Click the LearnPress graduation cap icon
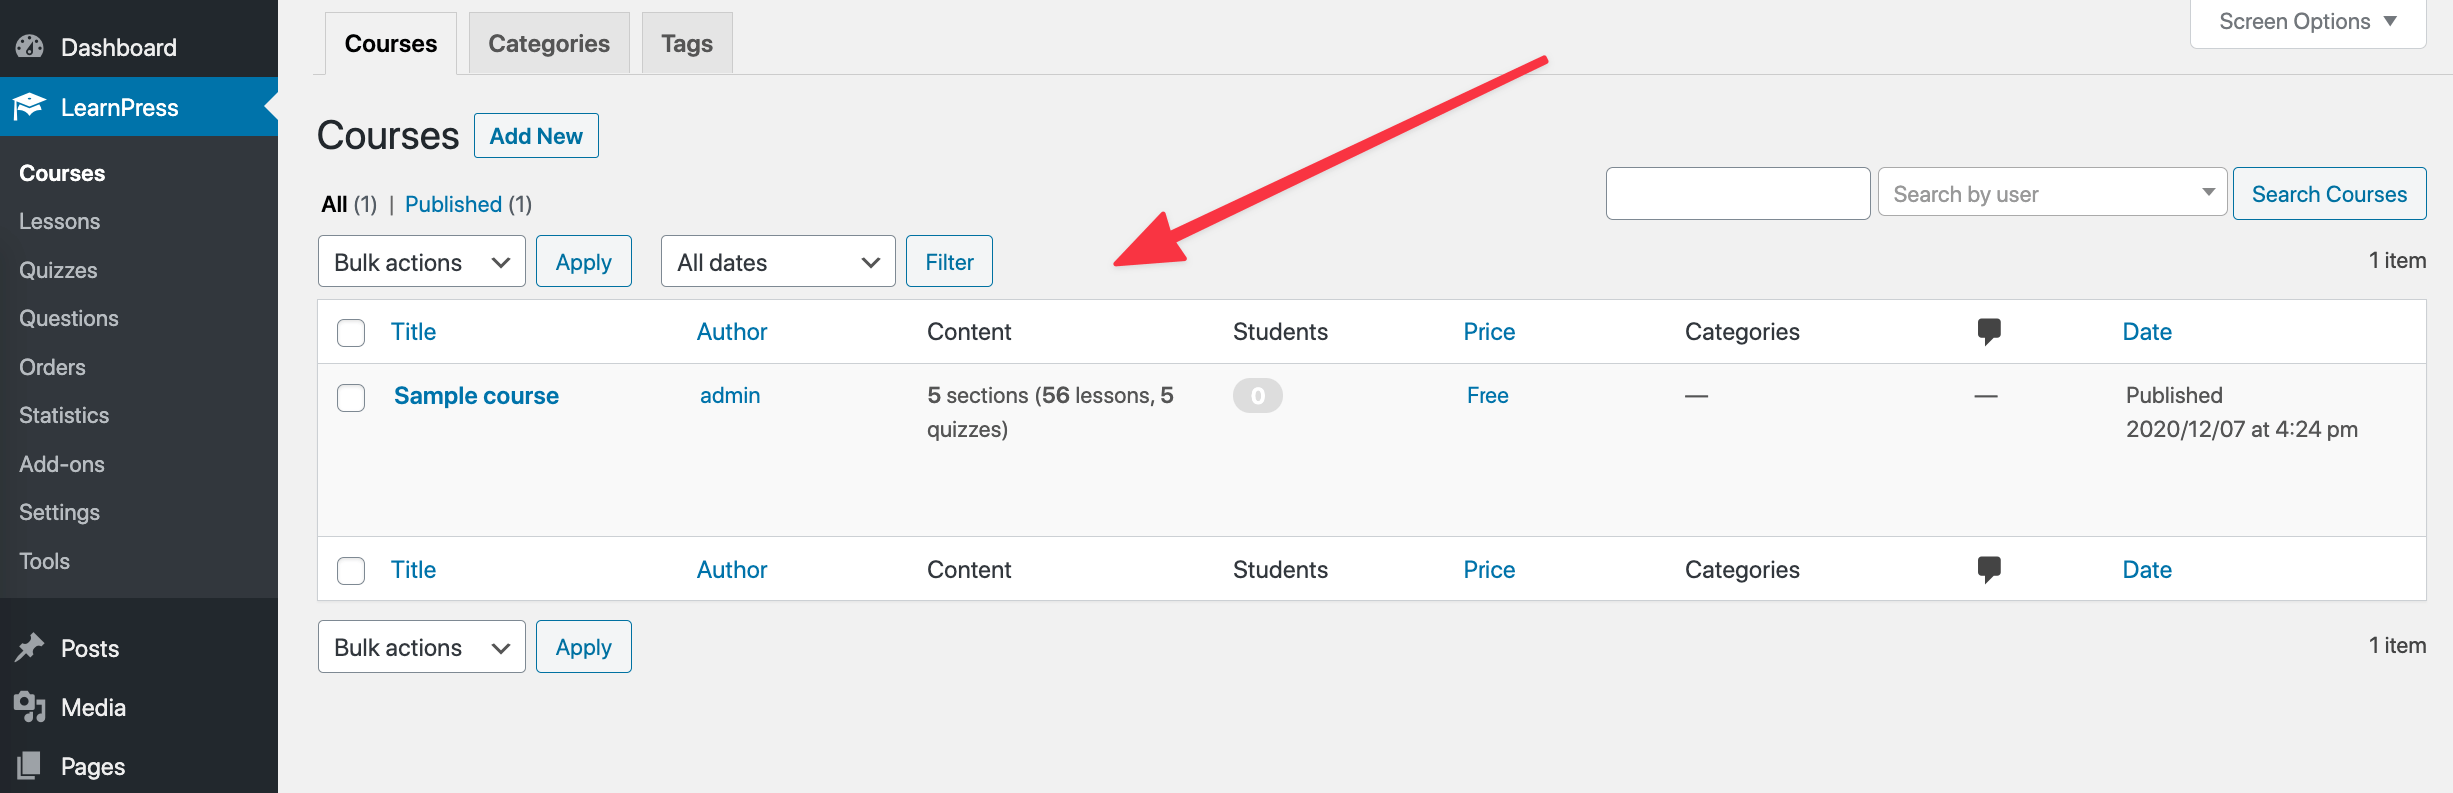2453x793 pixels. point(30,106)
